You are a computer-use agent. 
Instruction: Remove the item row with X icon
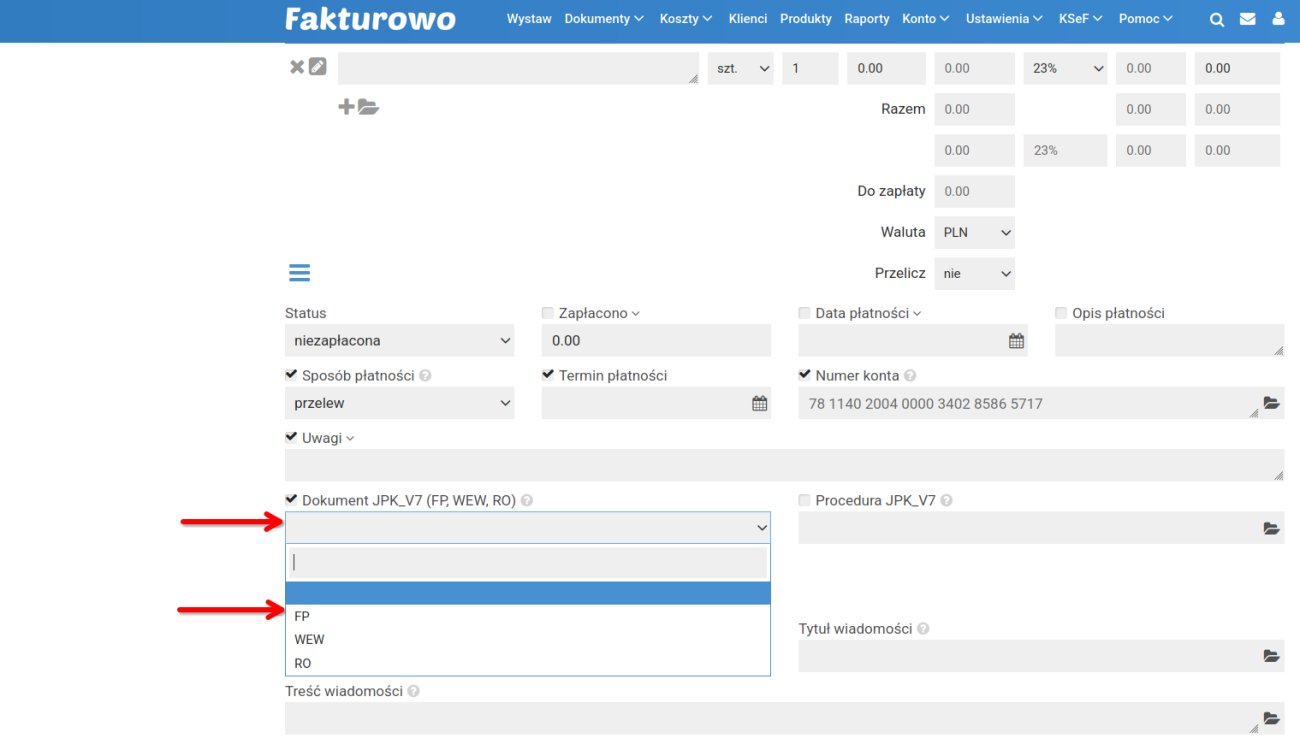(x=296, y=67)
